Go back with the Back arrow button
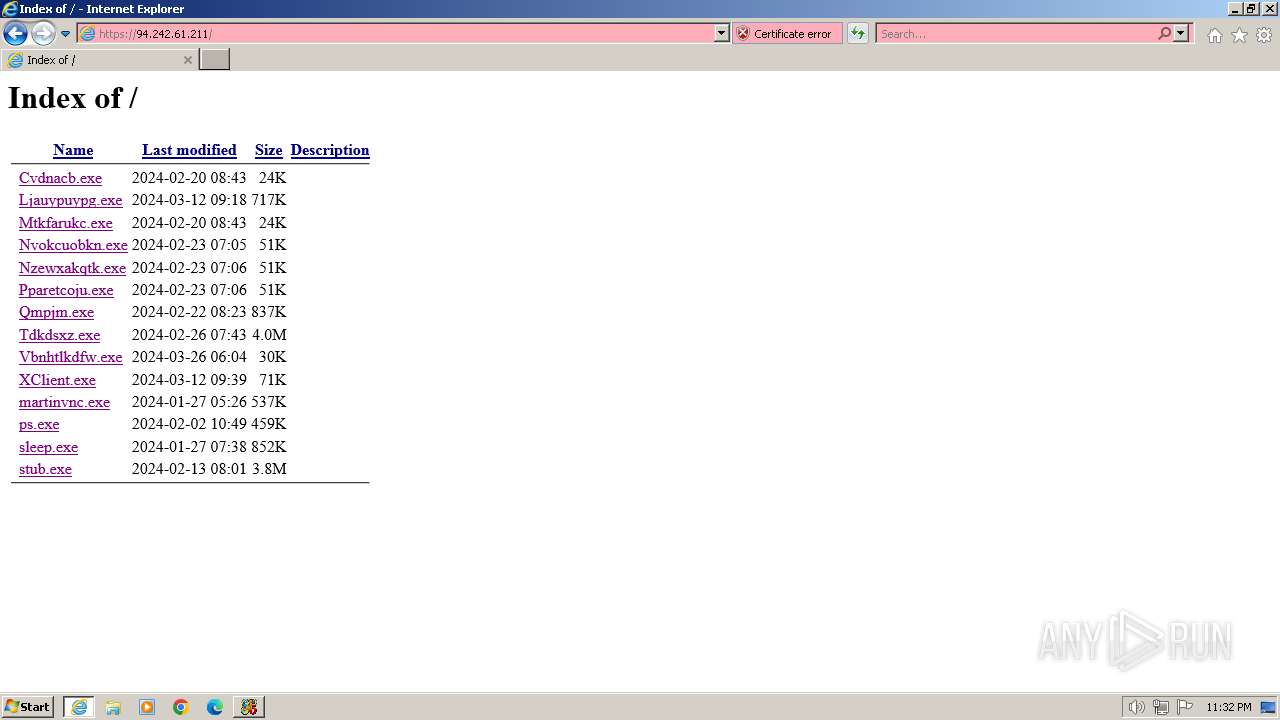 tap(15, 34)
